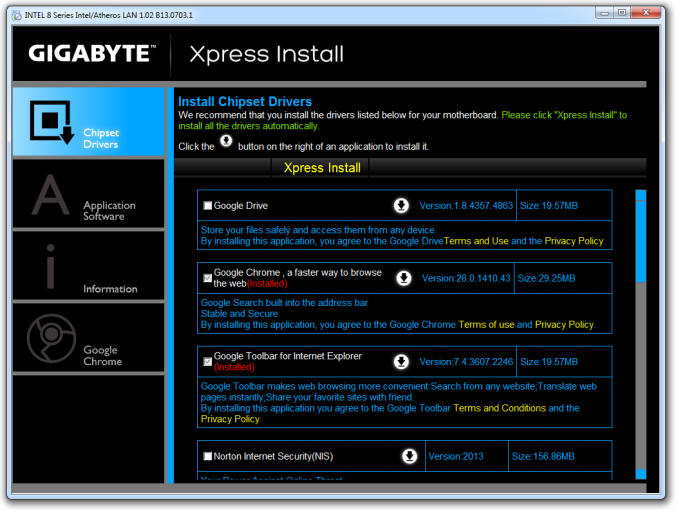678x511 pixels.
Task: Click the letter i information icon
Action: tap(51, 266)
